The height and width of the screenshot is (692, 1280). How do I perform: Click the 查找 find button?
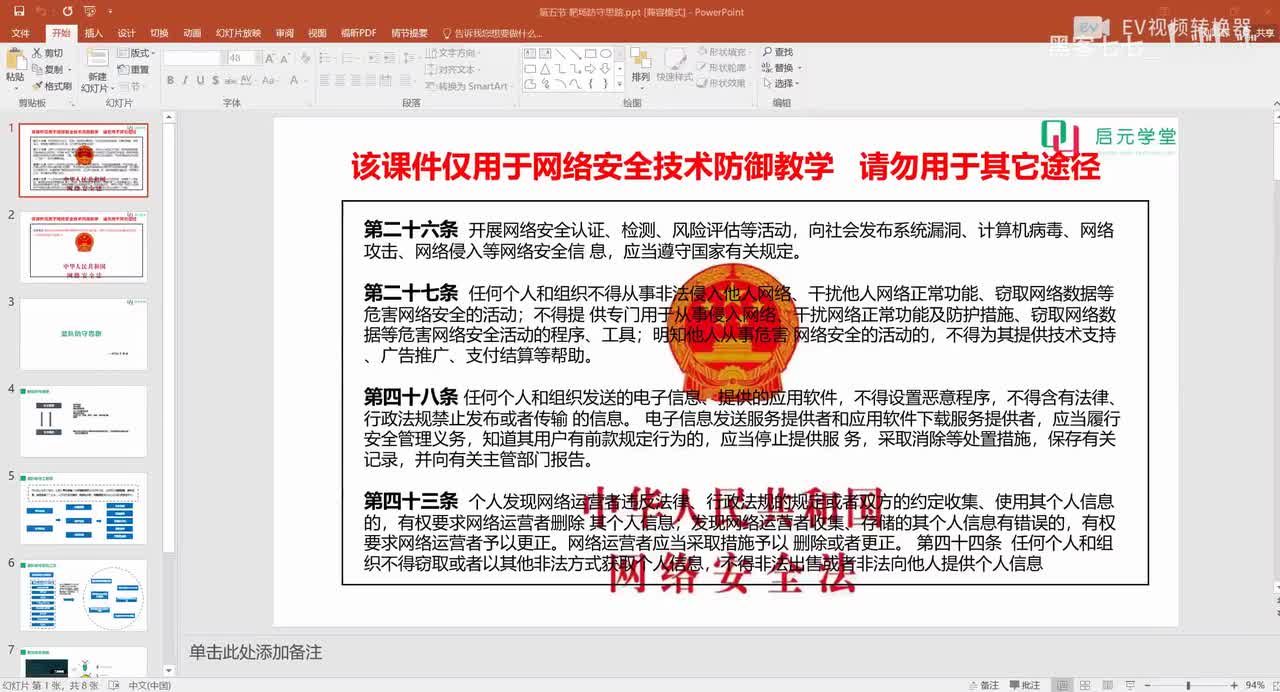777,52
